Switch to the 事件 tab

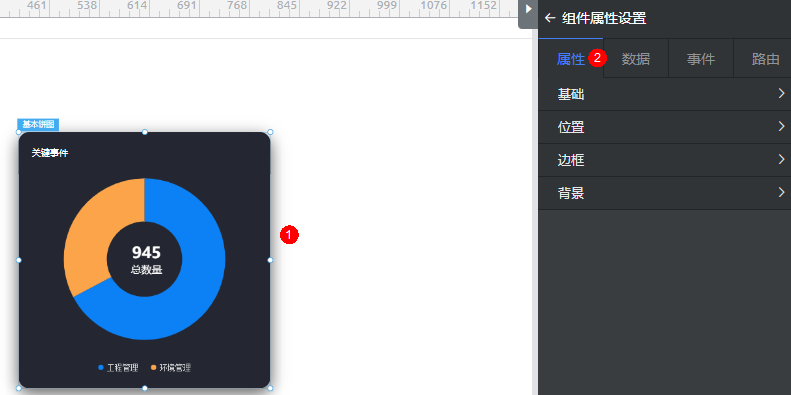701,59
